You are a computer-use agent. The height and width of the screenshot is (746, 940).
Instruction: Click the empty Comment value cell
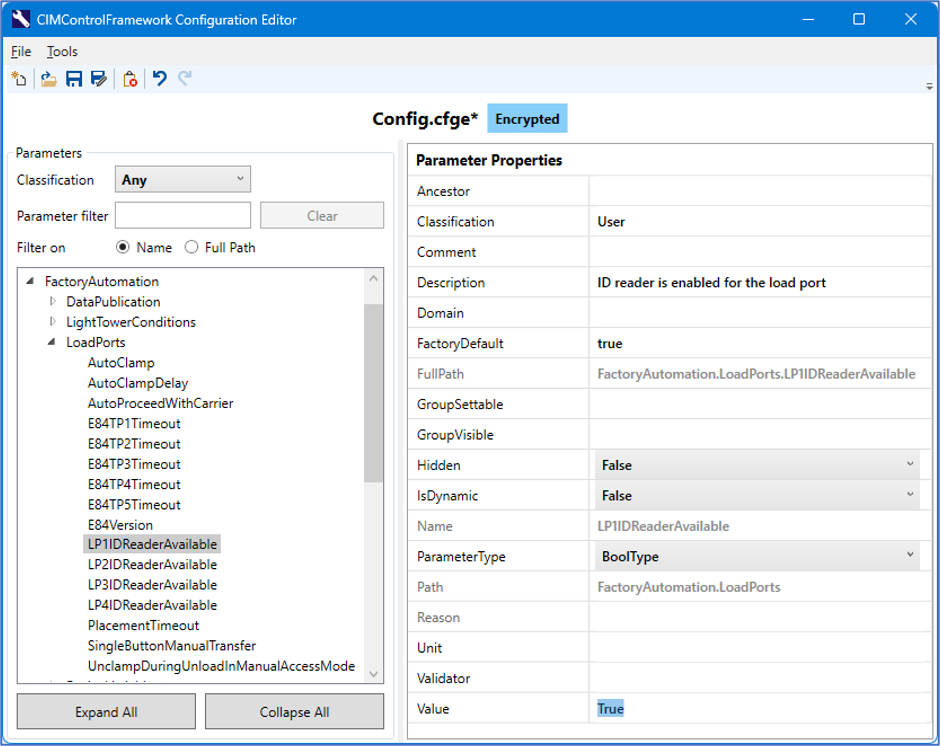760,252
